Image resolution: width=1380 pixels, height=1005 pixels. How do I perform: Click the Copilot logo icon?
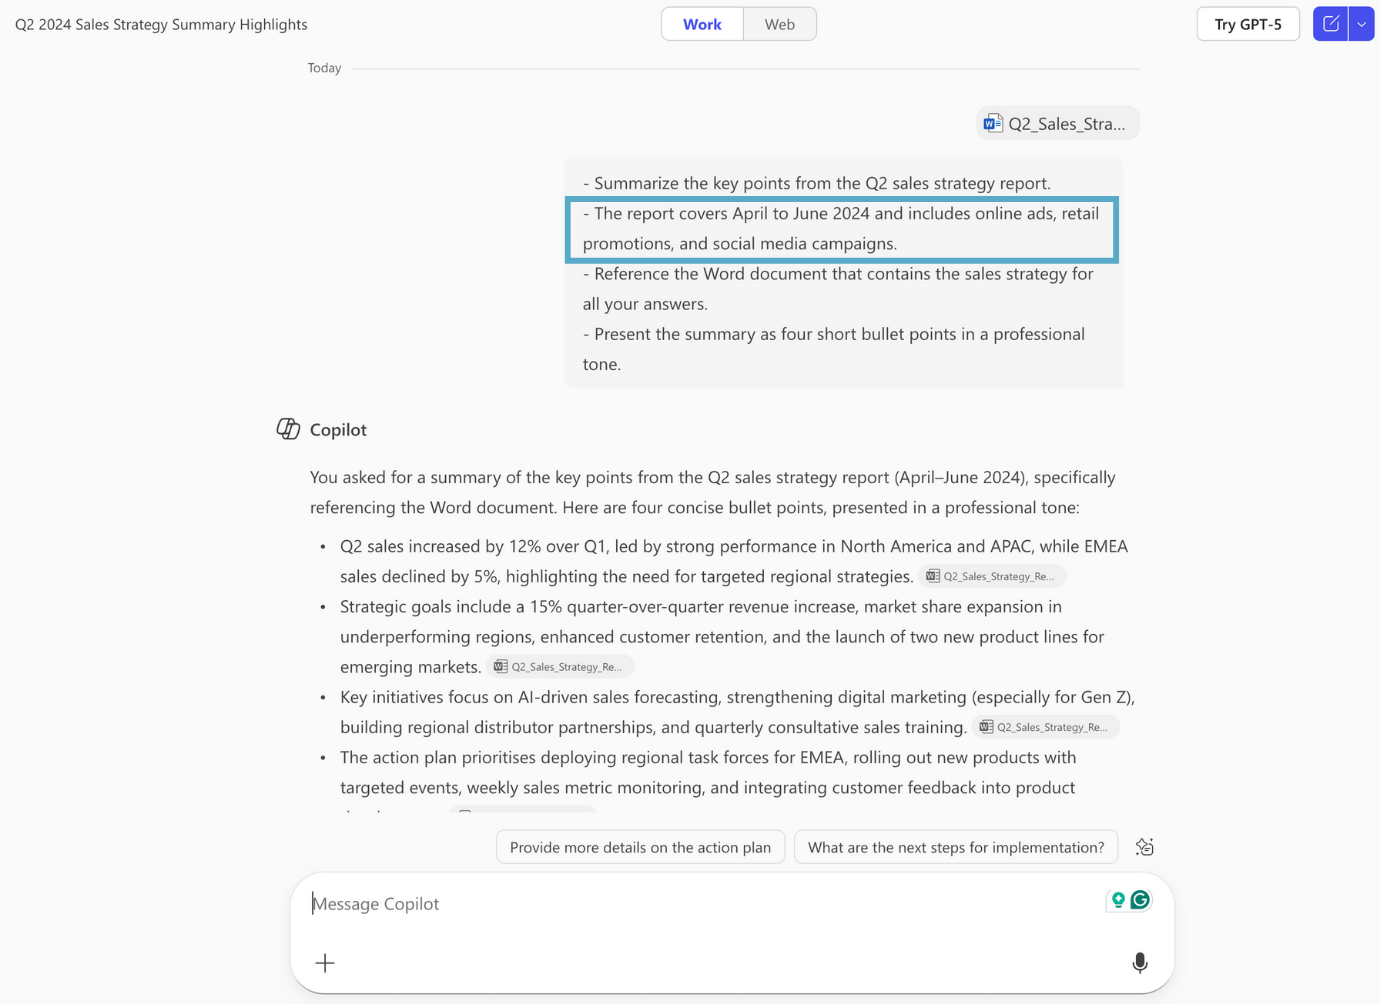288,429
